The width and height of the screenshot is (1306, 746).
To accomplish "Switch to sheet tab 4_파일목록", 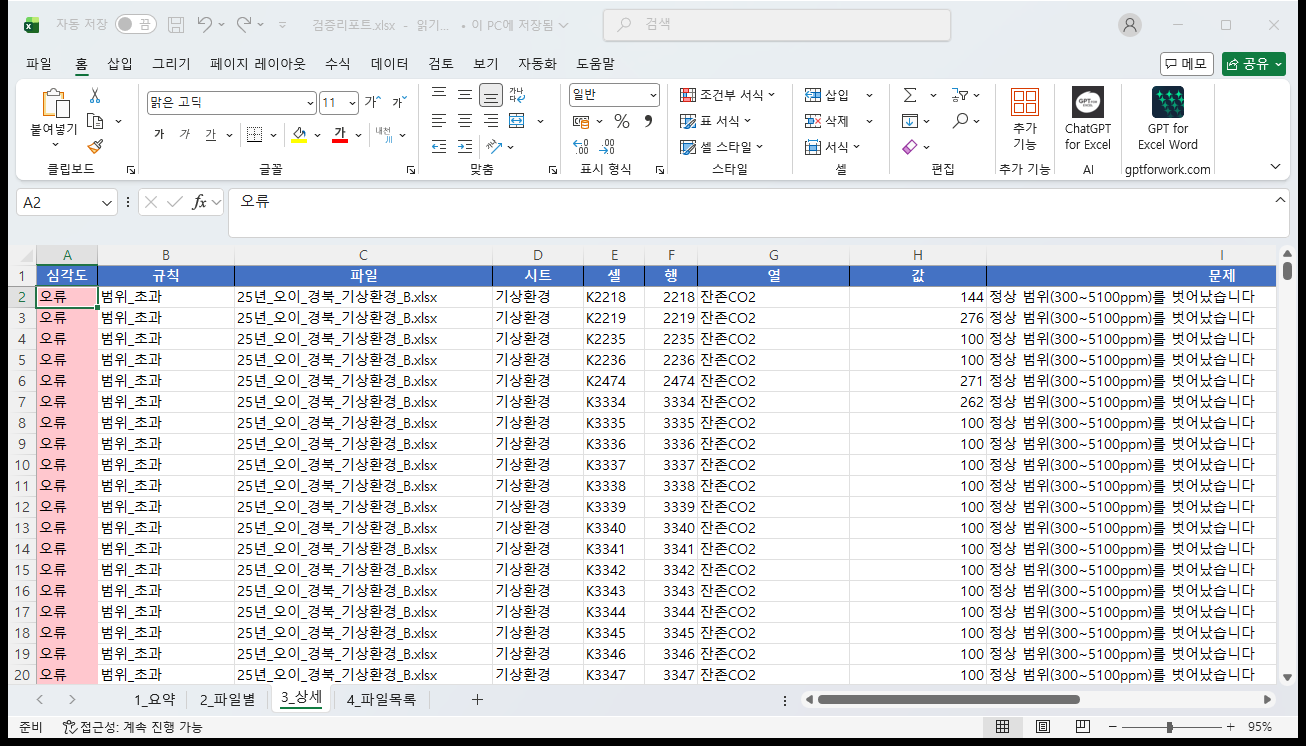I will [x=381, y=700].
